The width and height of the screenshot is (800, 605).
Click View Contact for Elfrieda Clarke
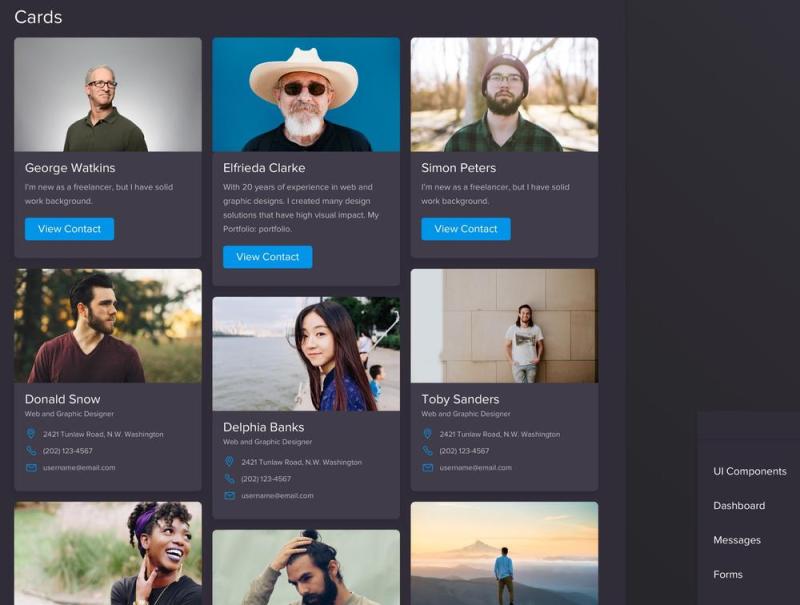tap(266, 257)
